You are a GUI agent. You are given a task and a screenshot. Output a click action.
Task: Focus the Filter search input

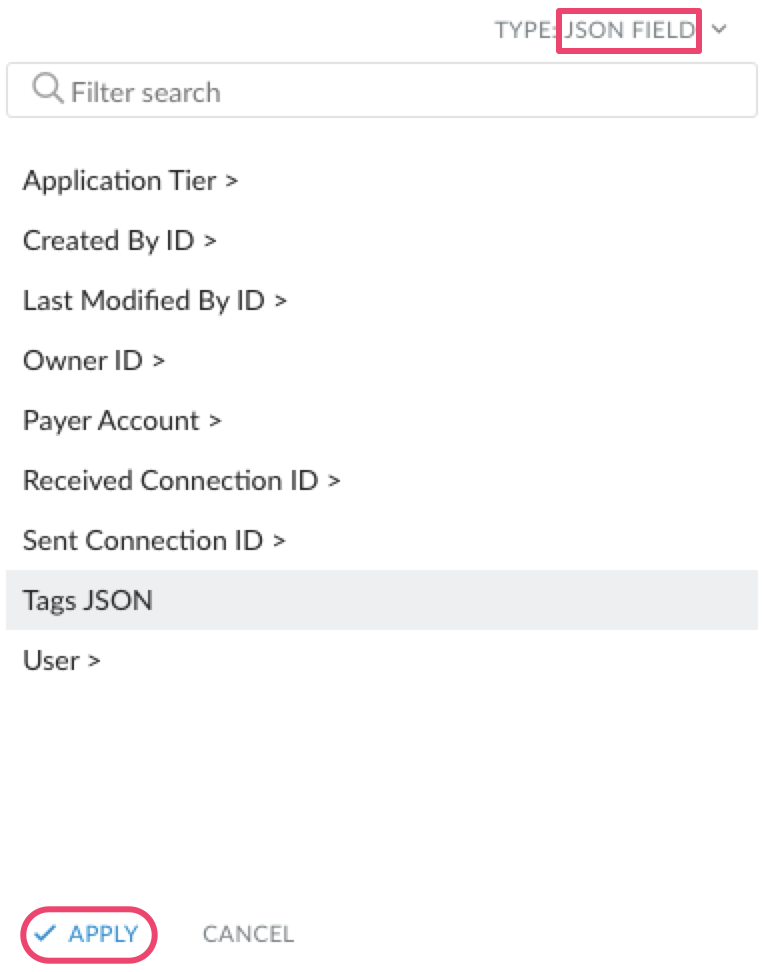click(382, 90)
